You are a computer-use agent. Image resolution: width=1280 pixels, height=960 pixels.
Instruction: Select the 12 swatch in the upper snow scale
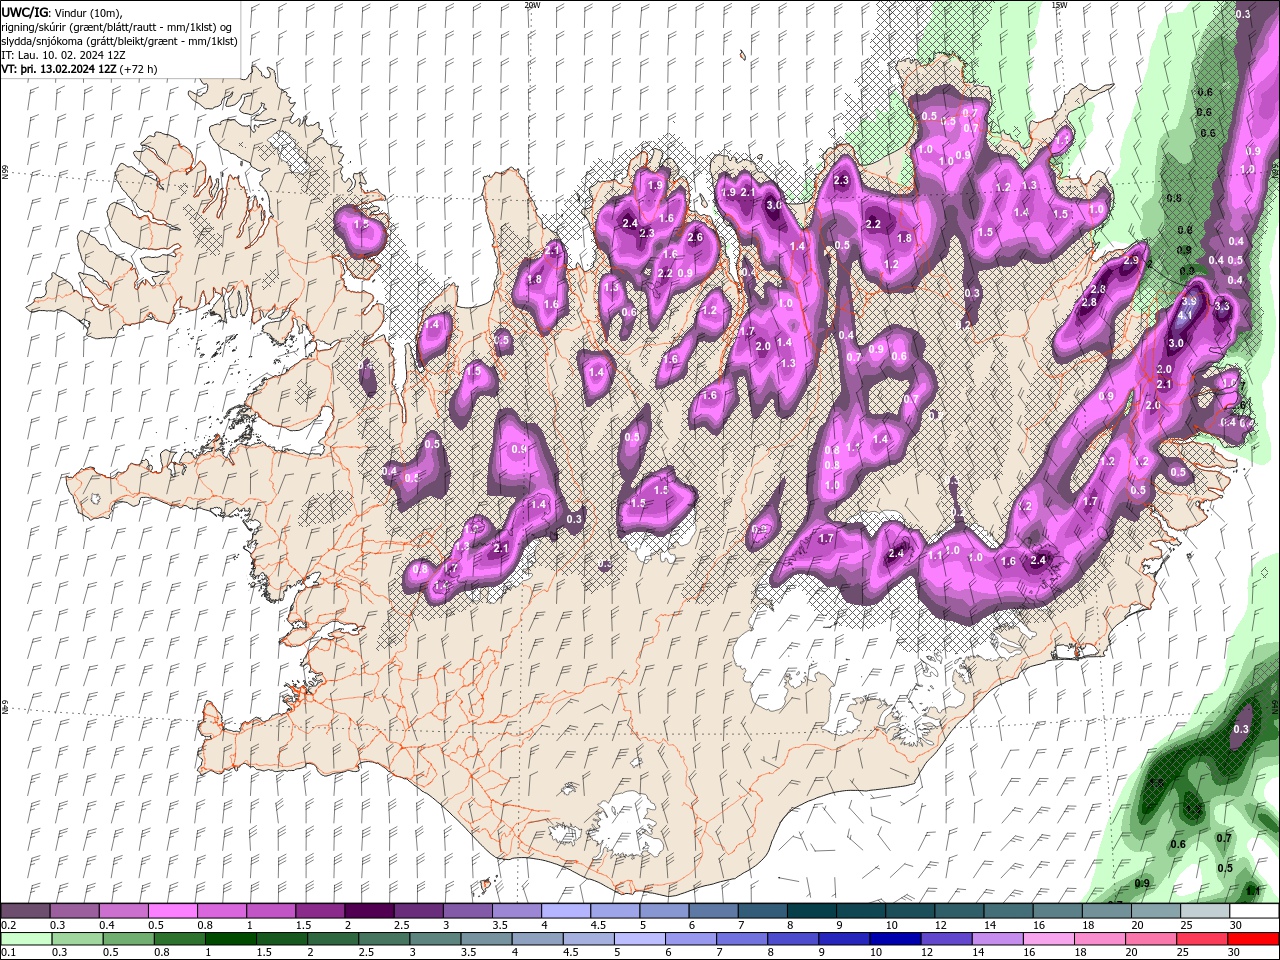[959, 911]
